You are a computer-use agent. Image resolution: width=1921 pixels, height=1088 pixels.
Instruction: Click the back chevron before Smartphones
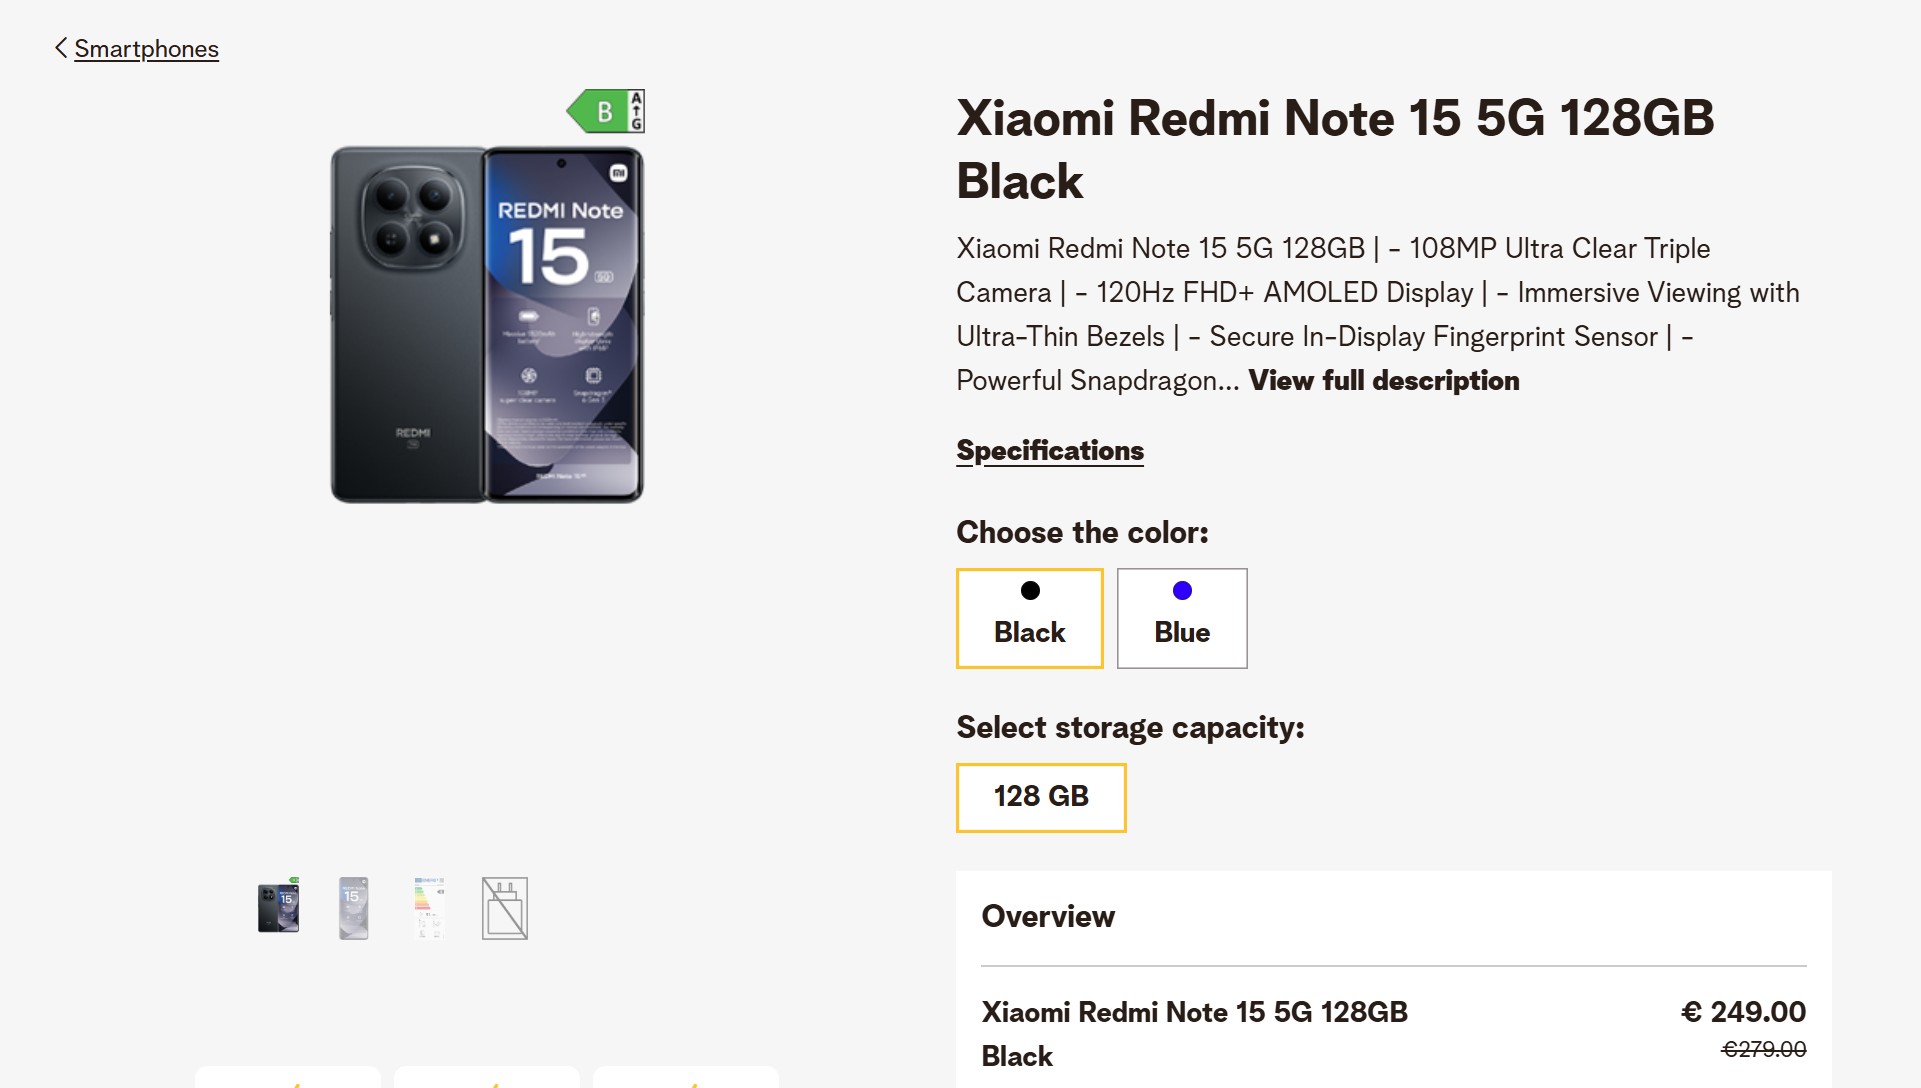[59, 46]
